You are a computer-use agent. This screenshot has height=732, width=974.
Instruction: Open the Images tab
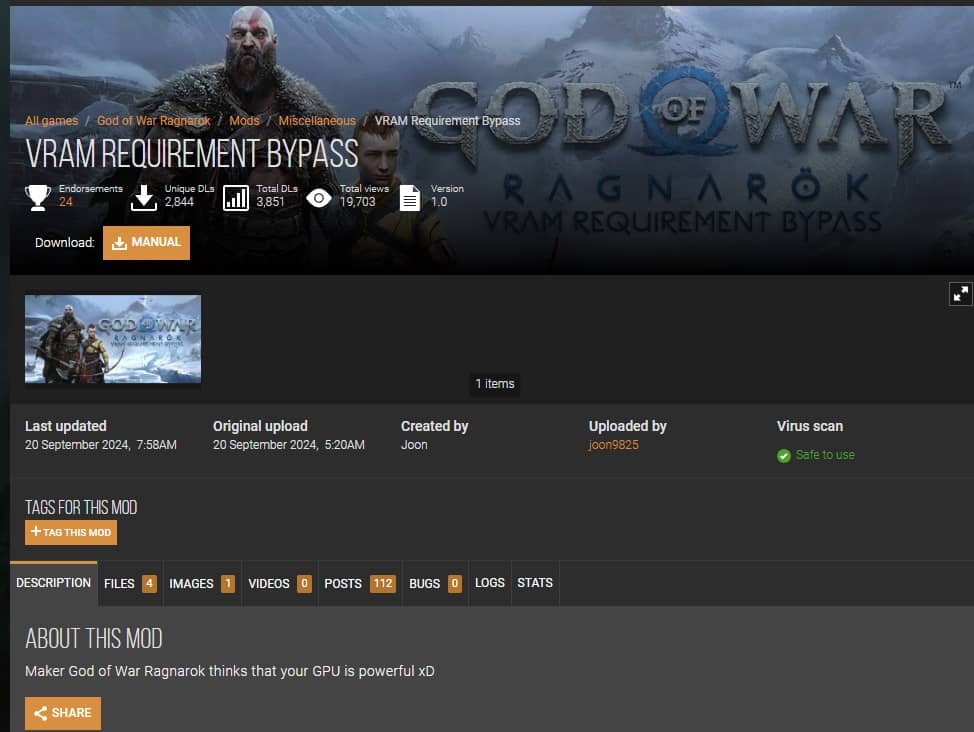(x=202, y=583)
